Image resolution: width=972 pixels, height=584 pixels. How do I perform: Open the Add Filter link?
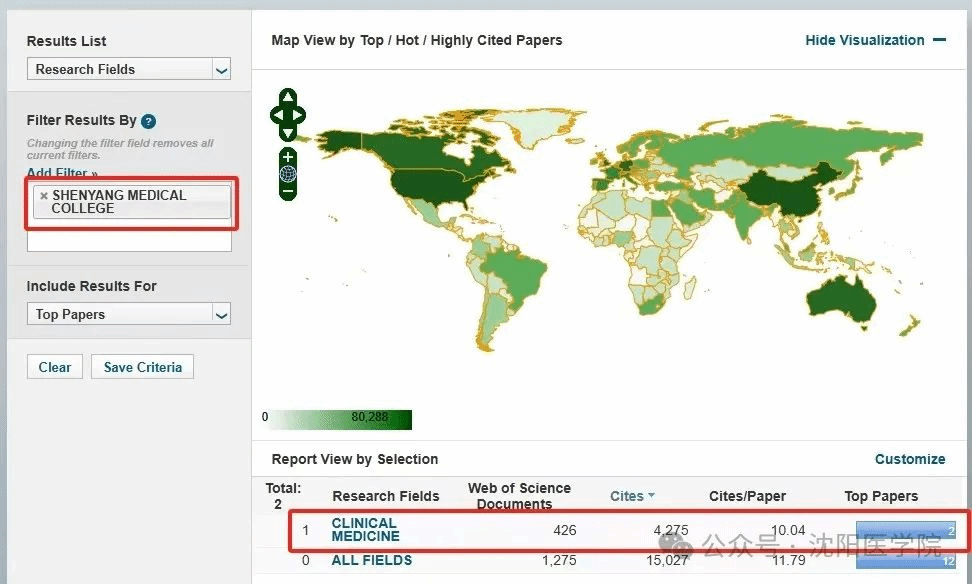[x=62, y=174]
